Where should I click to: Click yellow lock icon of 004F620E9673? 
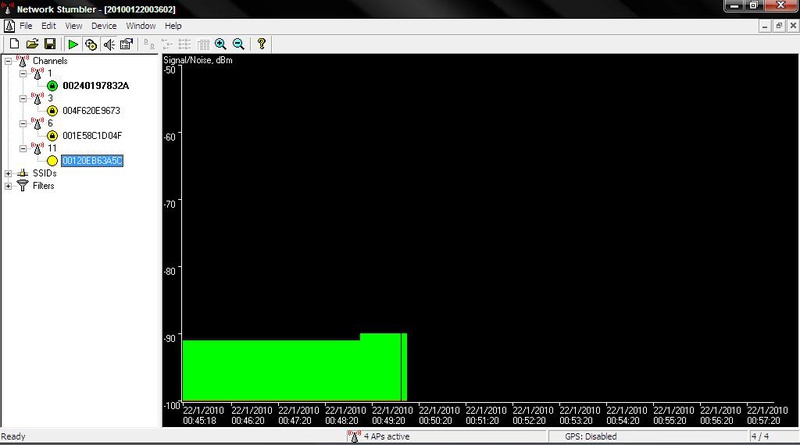(x=52, y=111)
